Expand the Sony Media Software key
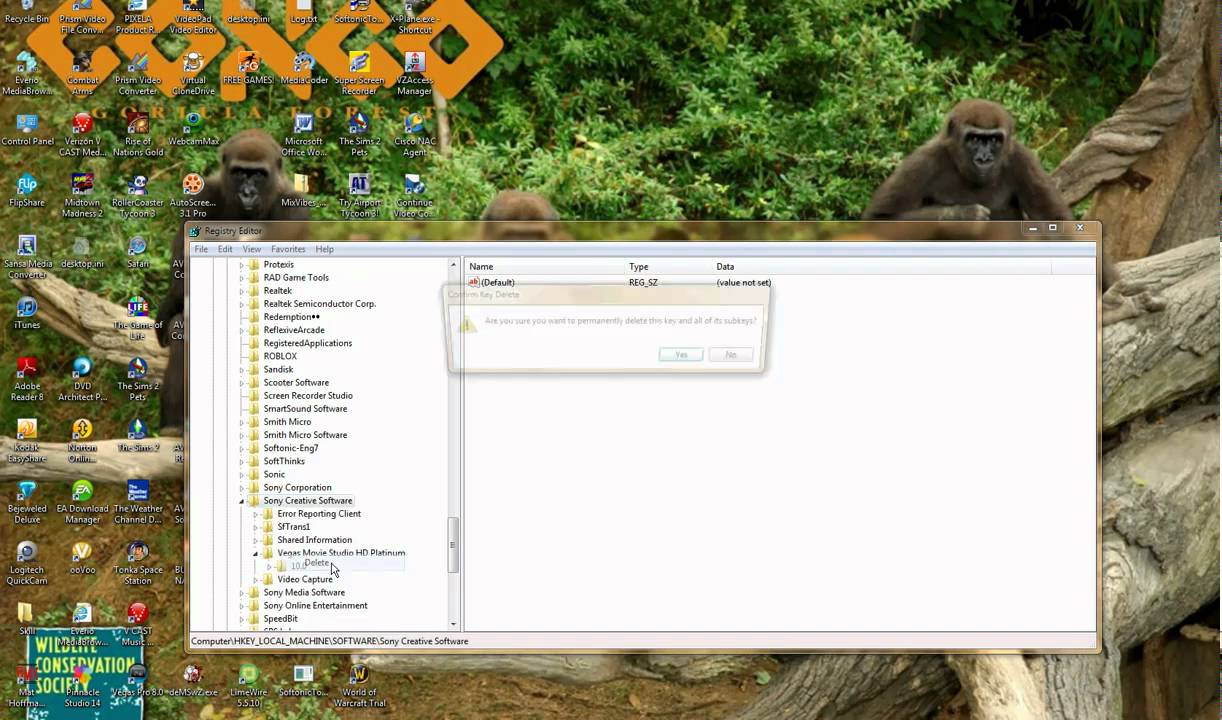Screen dimensions: 1222x720 tap(241, 593)
